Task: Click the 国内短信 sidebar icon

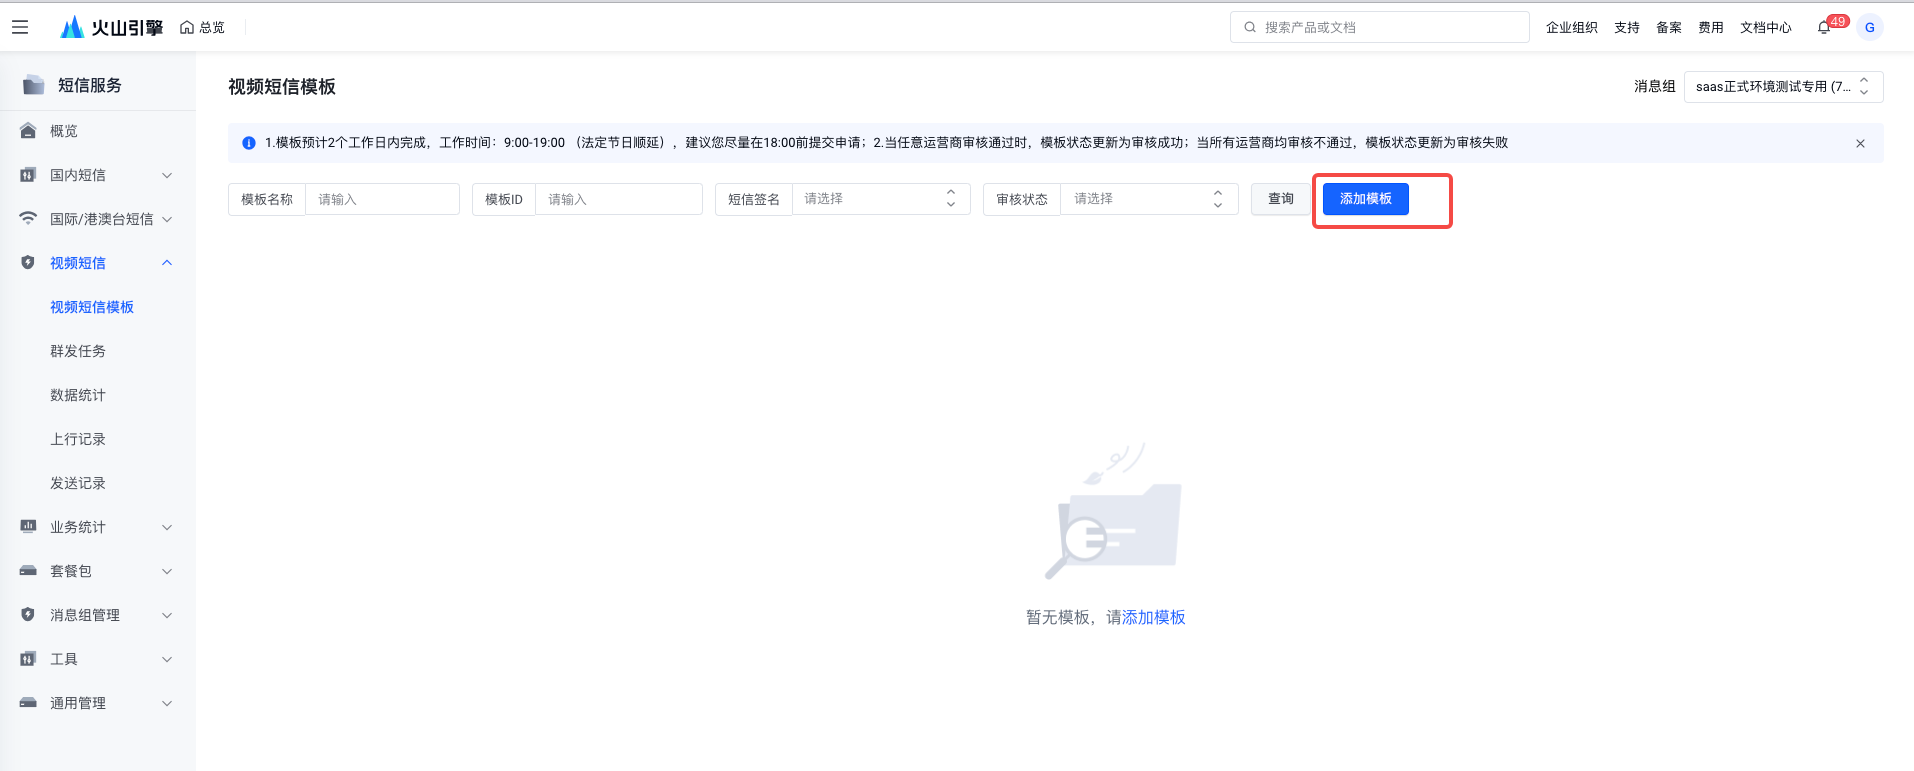Action: (28, 175)
